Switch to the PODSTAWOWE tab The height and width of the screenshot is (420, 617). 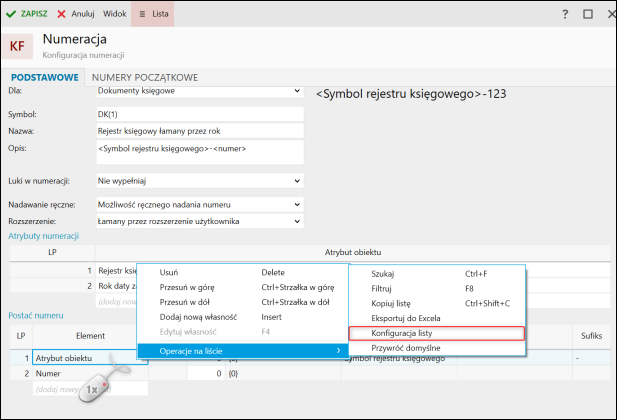[x=44, y=78]
